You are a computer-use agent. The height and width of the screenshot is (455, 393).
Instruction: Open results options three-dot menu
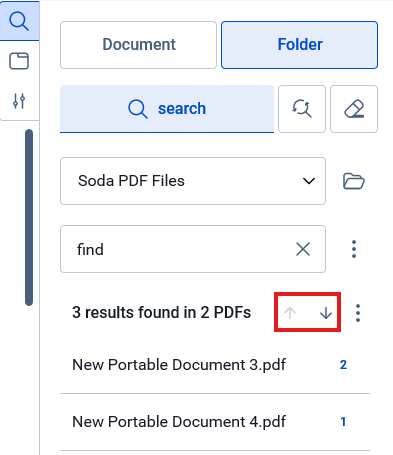(358, 313)
